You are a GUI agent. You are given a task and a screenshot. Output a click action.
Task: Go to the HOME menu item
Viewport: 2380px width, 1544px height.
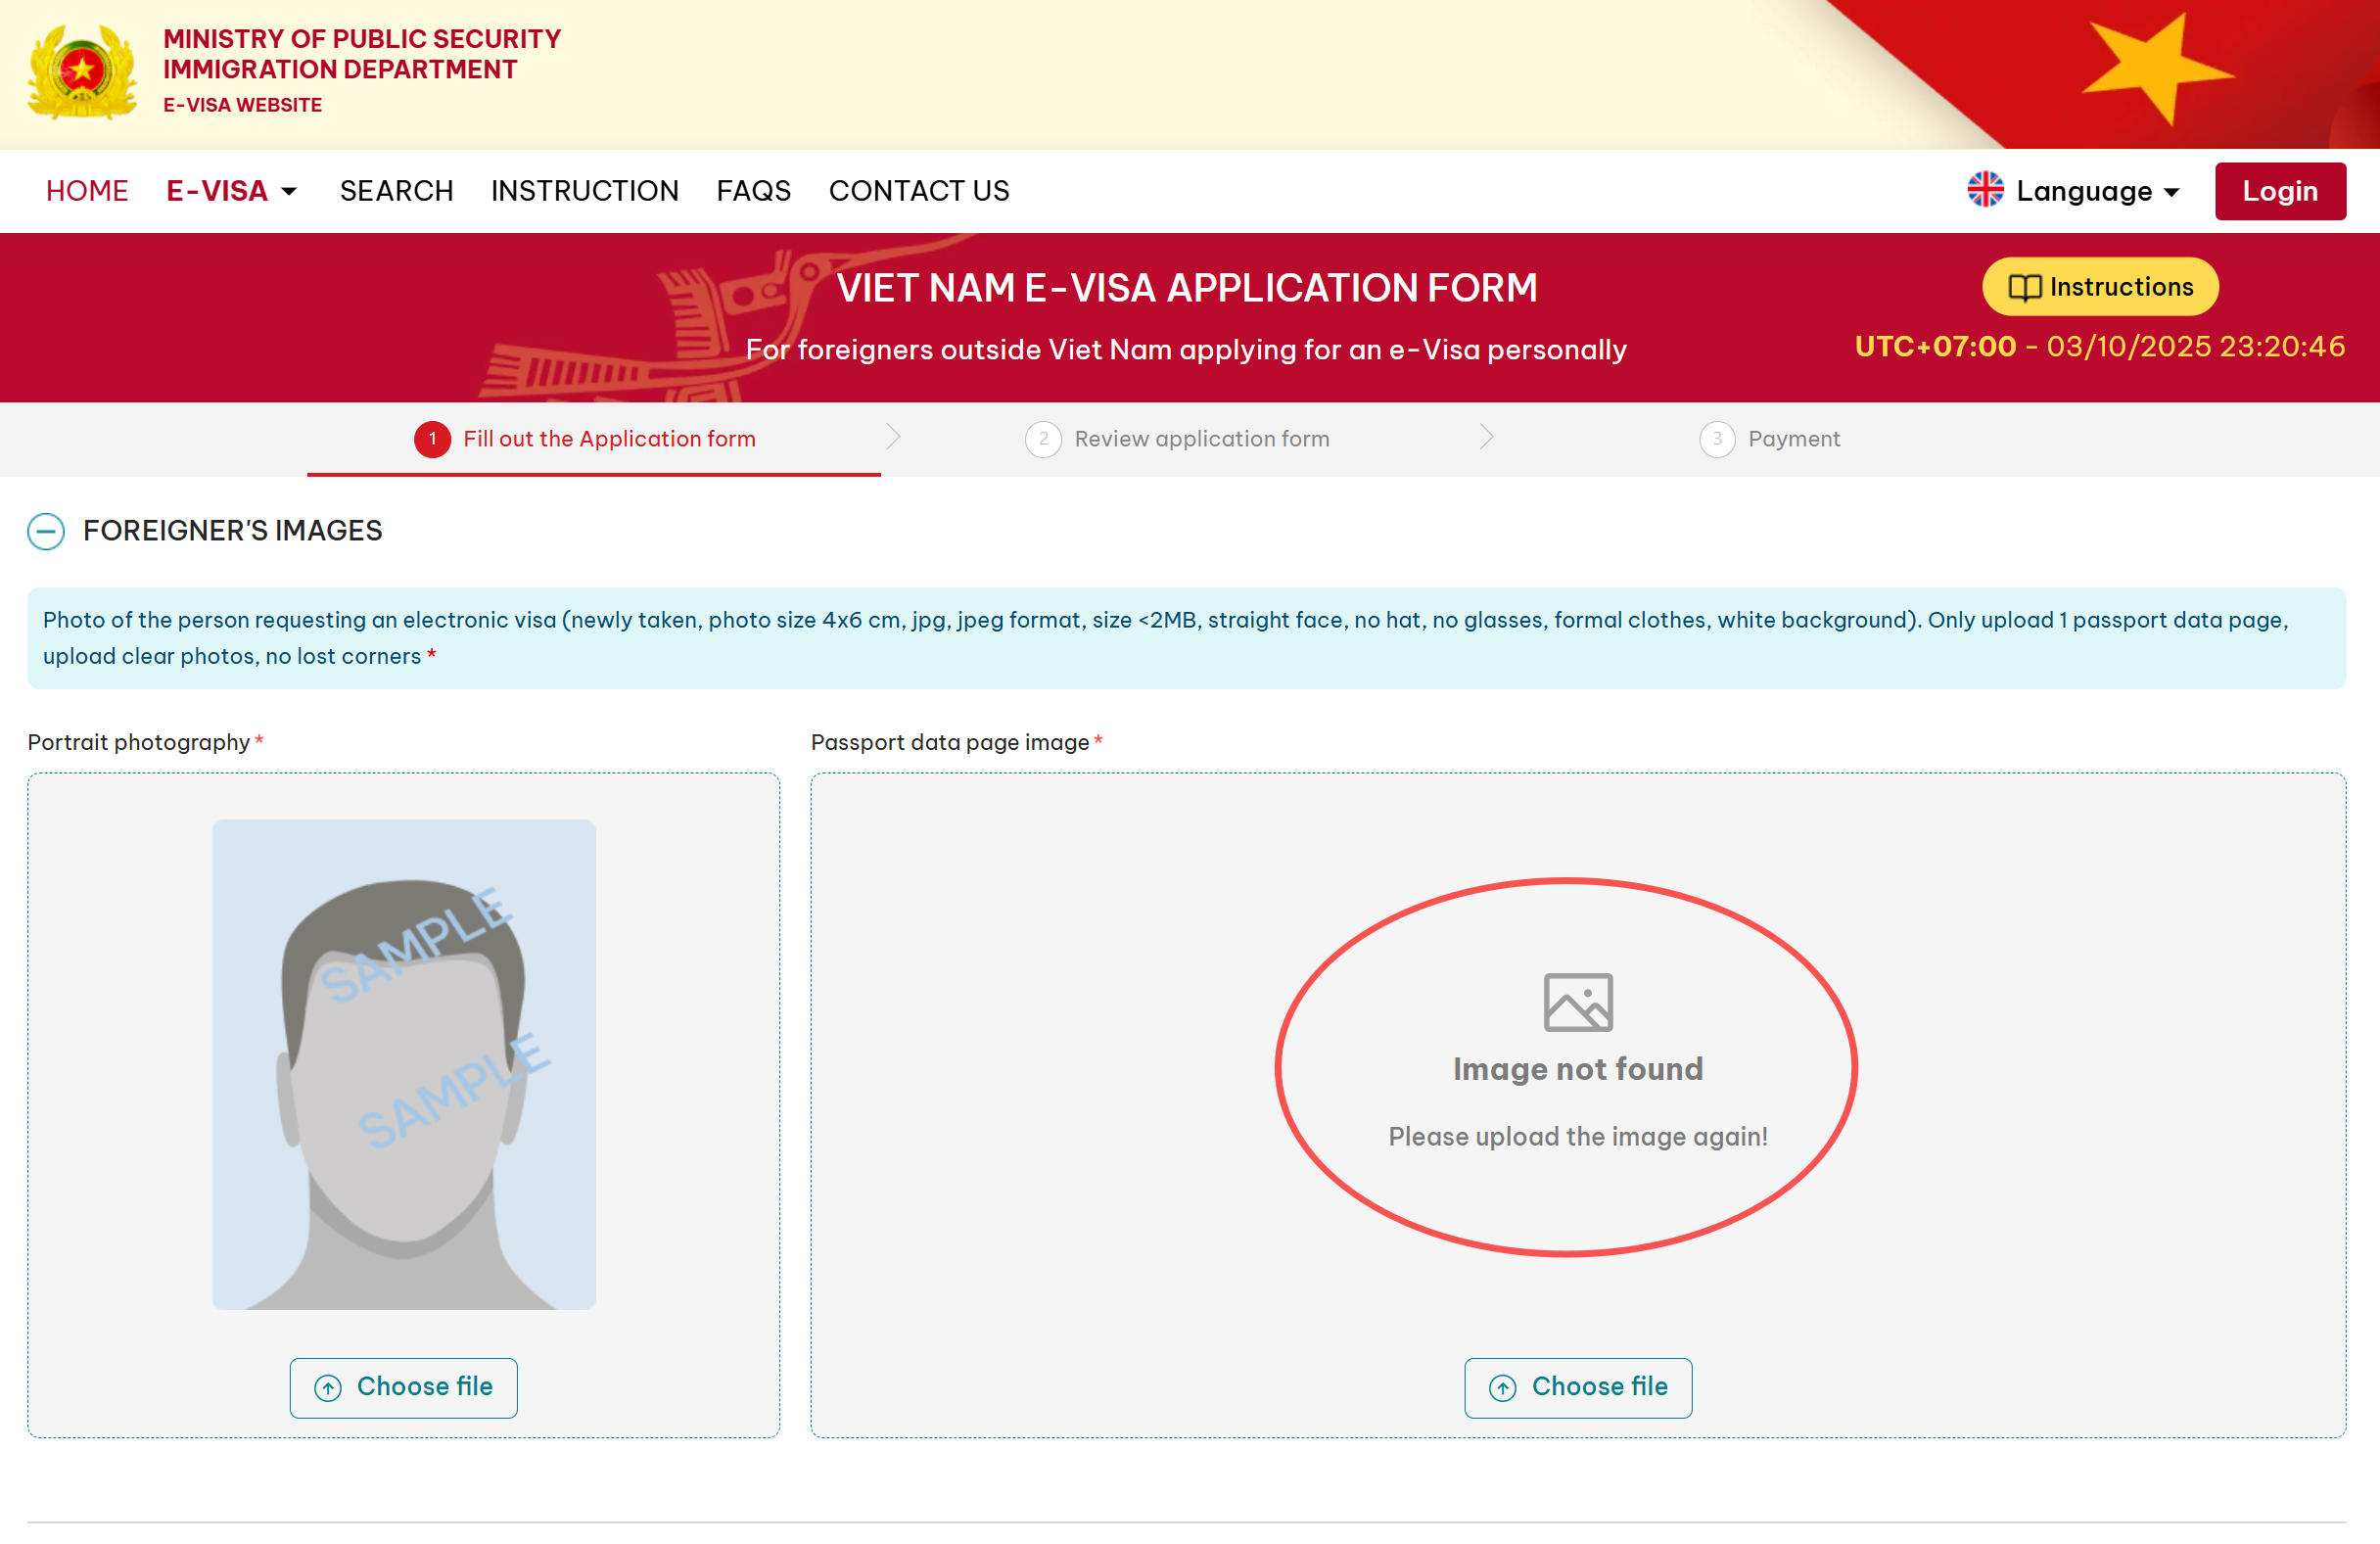(x=87, y=191)
